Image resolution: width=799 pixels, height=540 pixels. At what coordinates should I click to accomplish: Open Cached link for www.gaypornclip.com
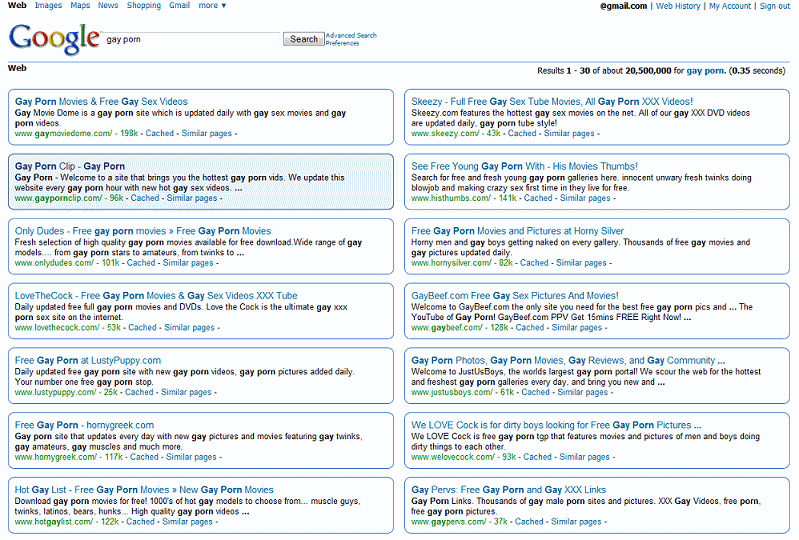click(145, 198)
